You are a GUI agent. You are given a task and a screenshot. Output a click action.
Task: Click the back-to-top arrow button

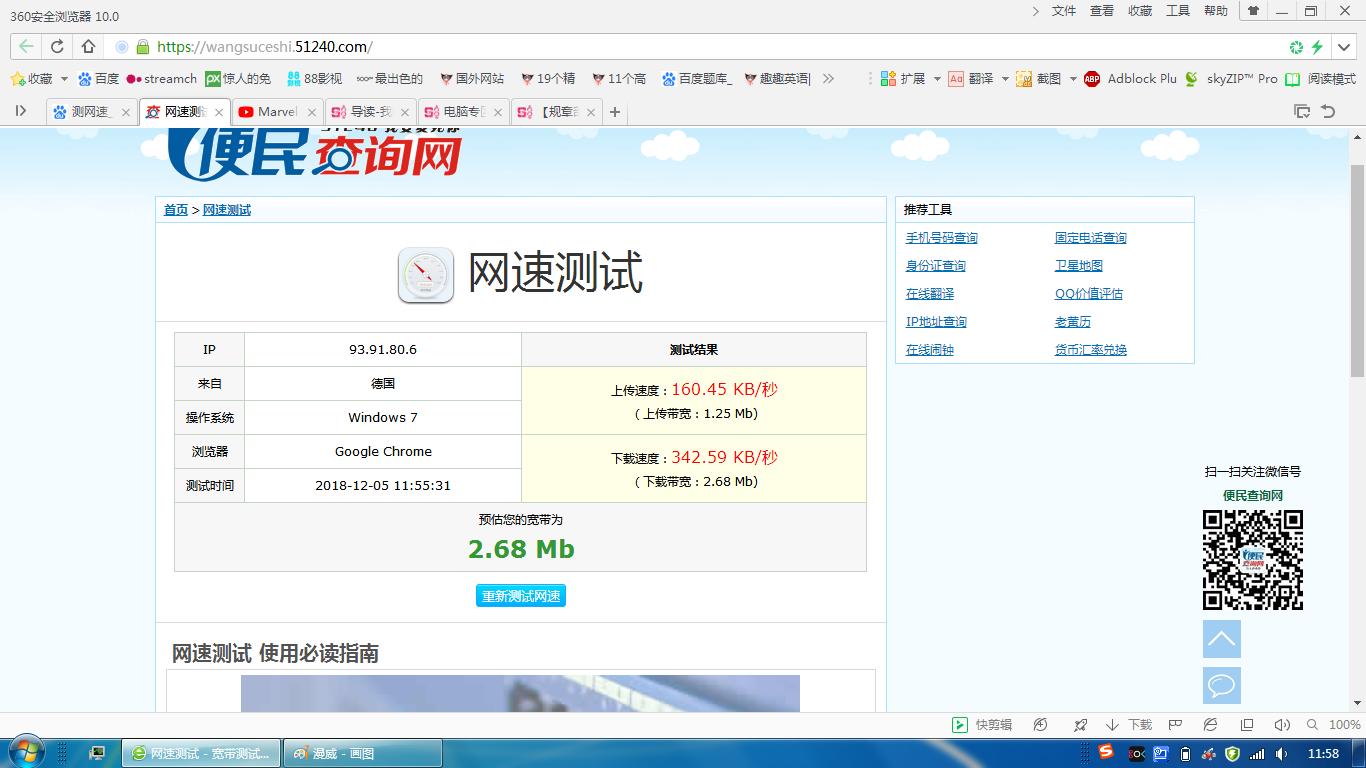(x=1222, y=639)
